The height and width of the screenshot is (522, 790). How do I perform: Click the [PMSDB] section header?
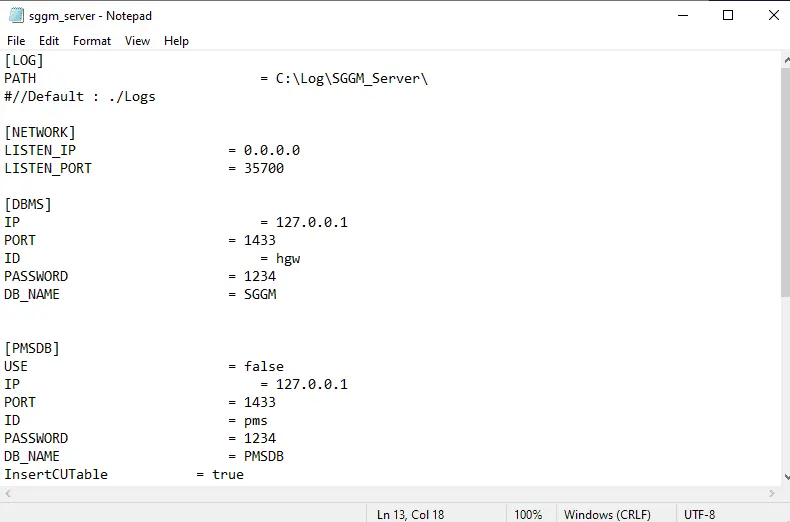pos(32,349)
